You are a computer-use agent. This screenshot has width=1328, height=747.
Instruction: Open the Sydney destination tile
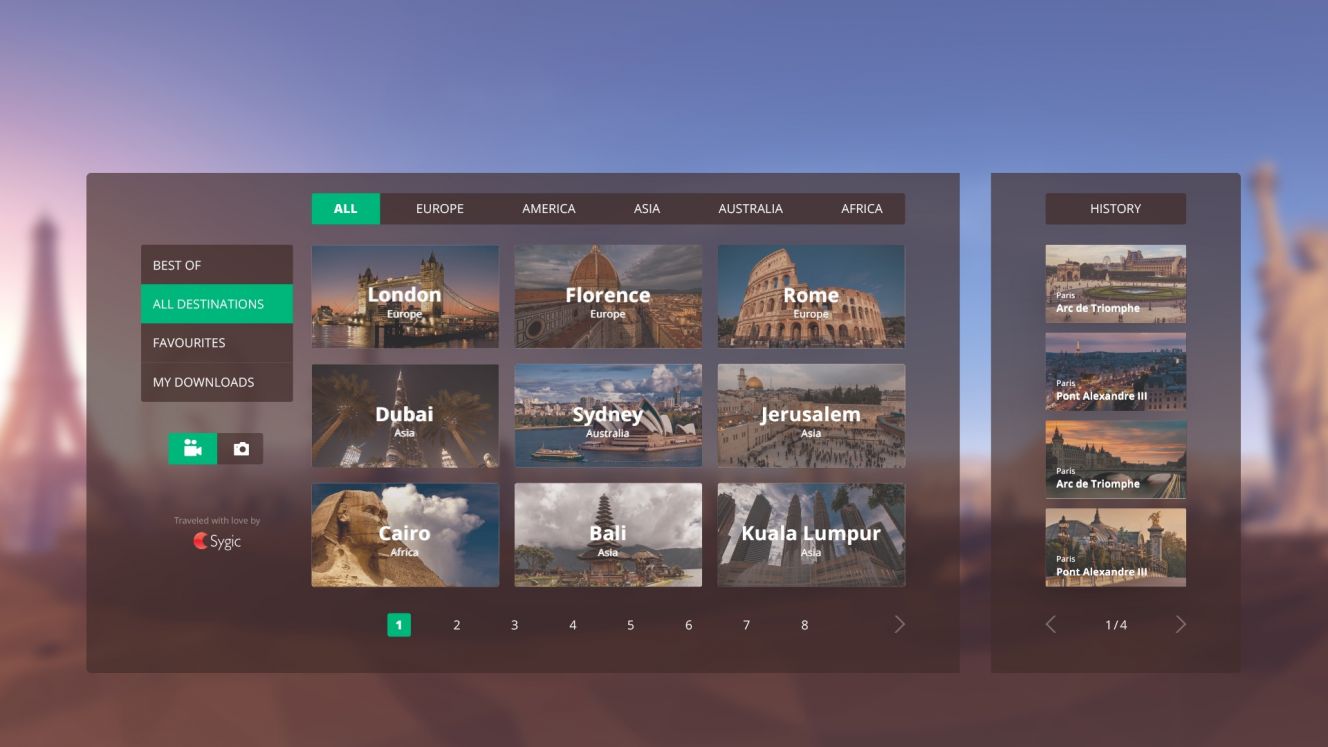(608, 416)
